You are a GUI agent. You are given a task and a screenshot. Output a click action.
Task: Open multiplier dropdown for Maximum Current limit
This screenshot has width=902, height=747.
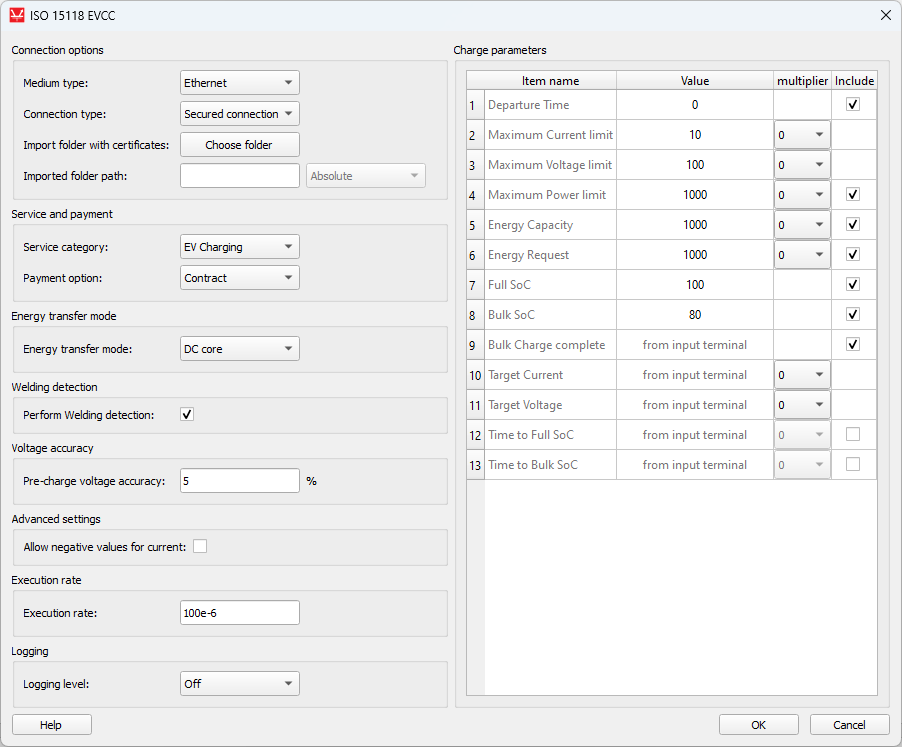coord(802,135)
